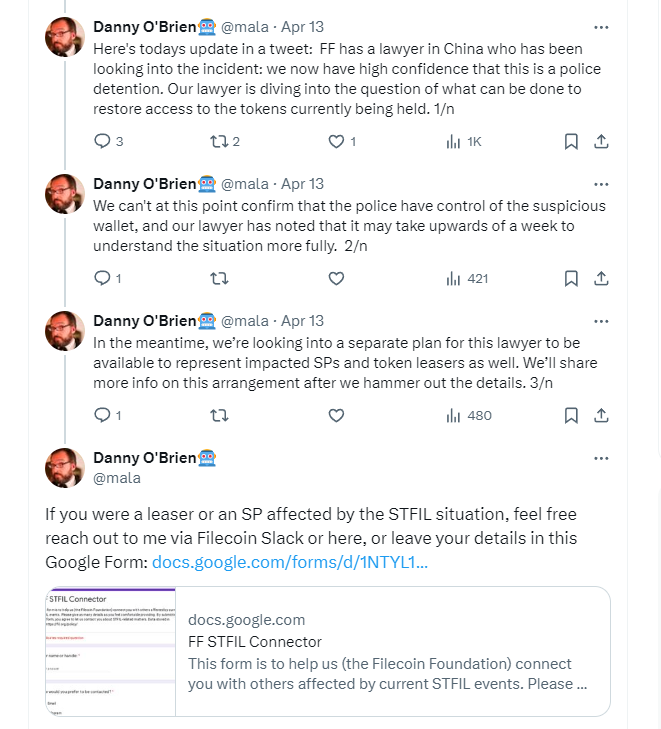
Task: Open more options for the 1/n tweet
Action: coord(601,27)
